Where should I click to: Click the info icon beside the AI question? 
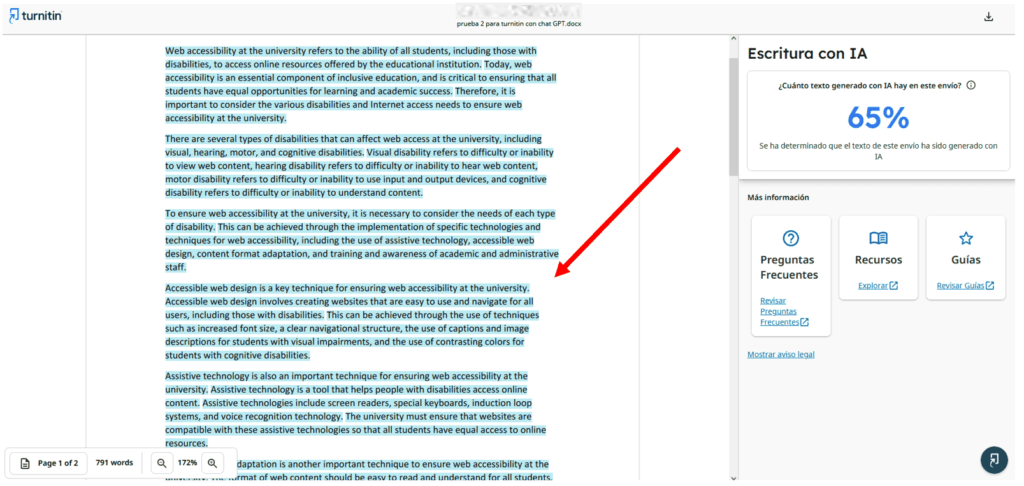coord(971,86)
